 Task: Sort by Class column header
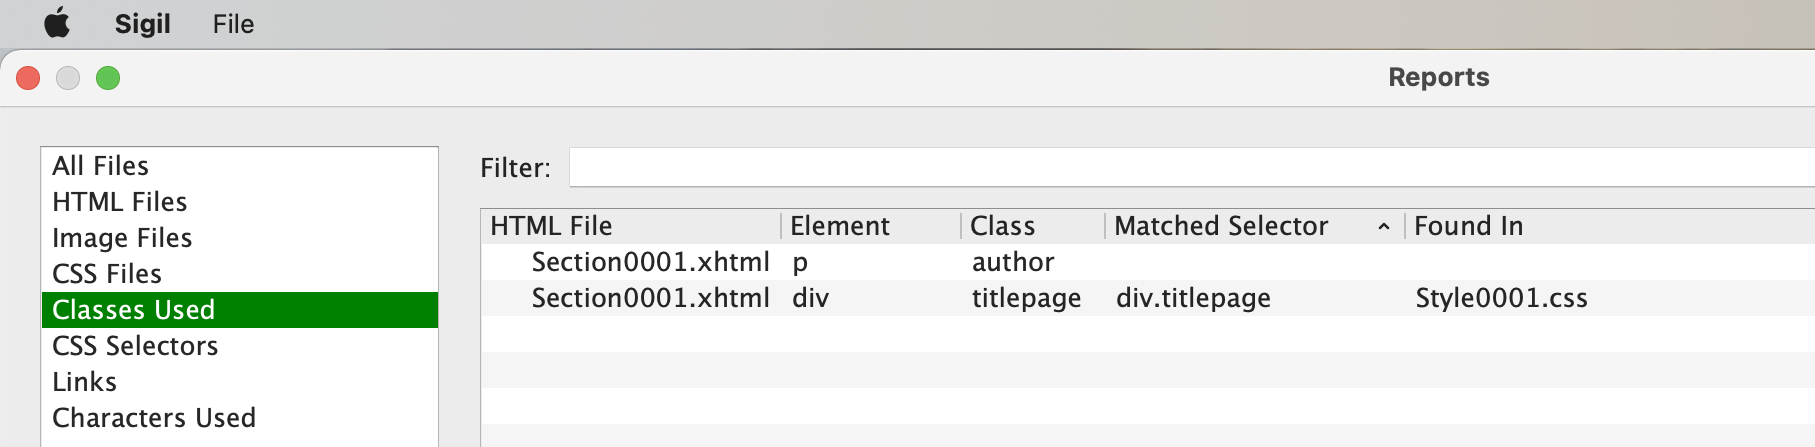(x=1002, y=226)
